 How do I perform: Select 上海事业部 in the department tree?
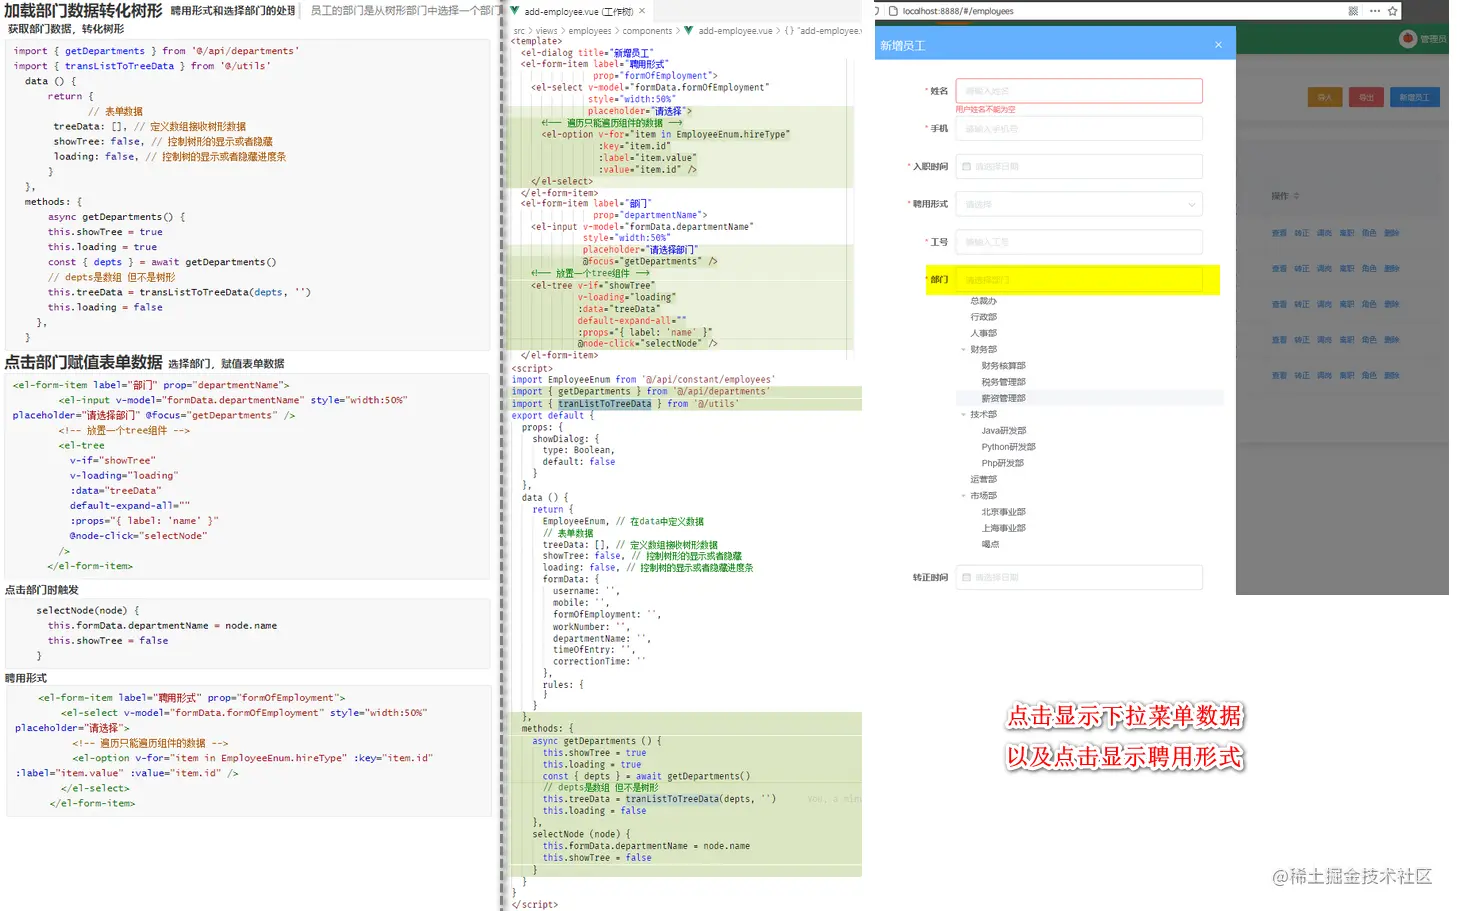[1003, 528]
